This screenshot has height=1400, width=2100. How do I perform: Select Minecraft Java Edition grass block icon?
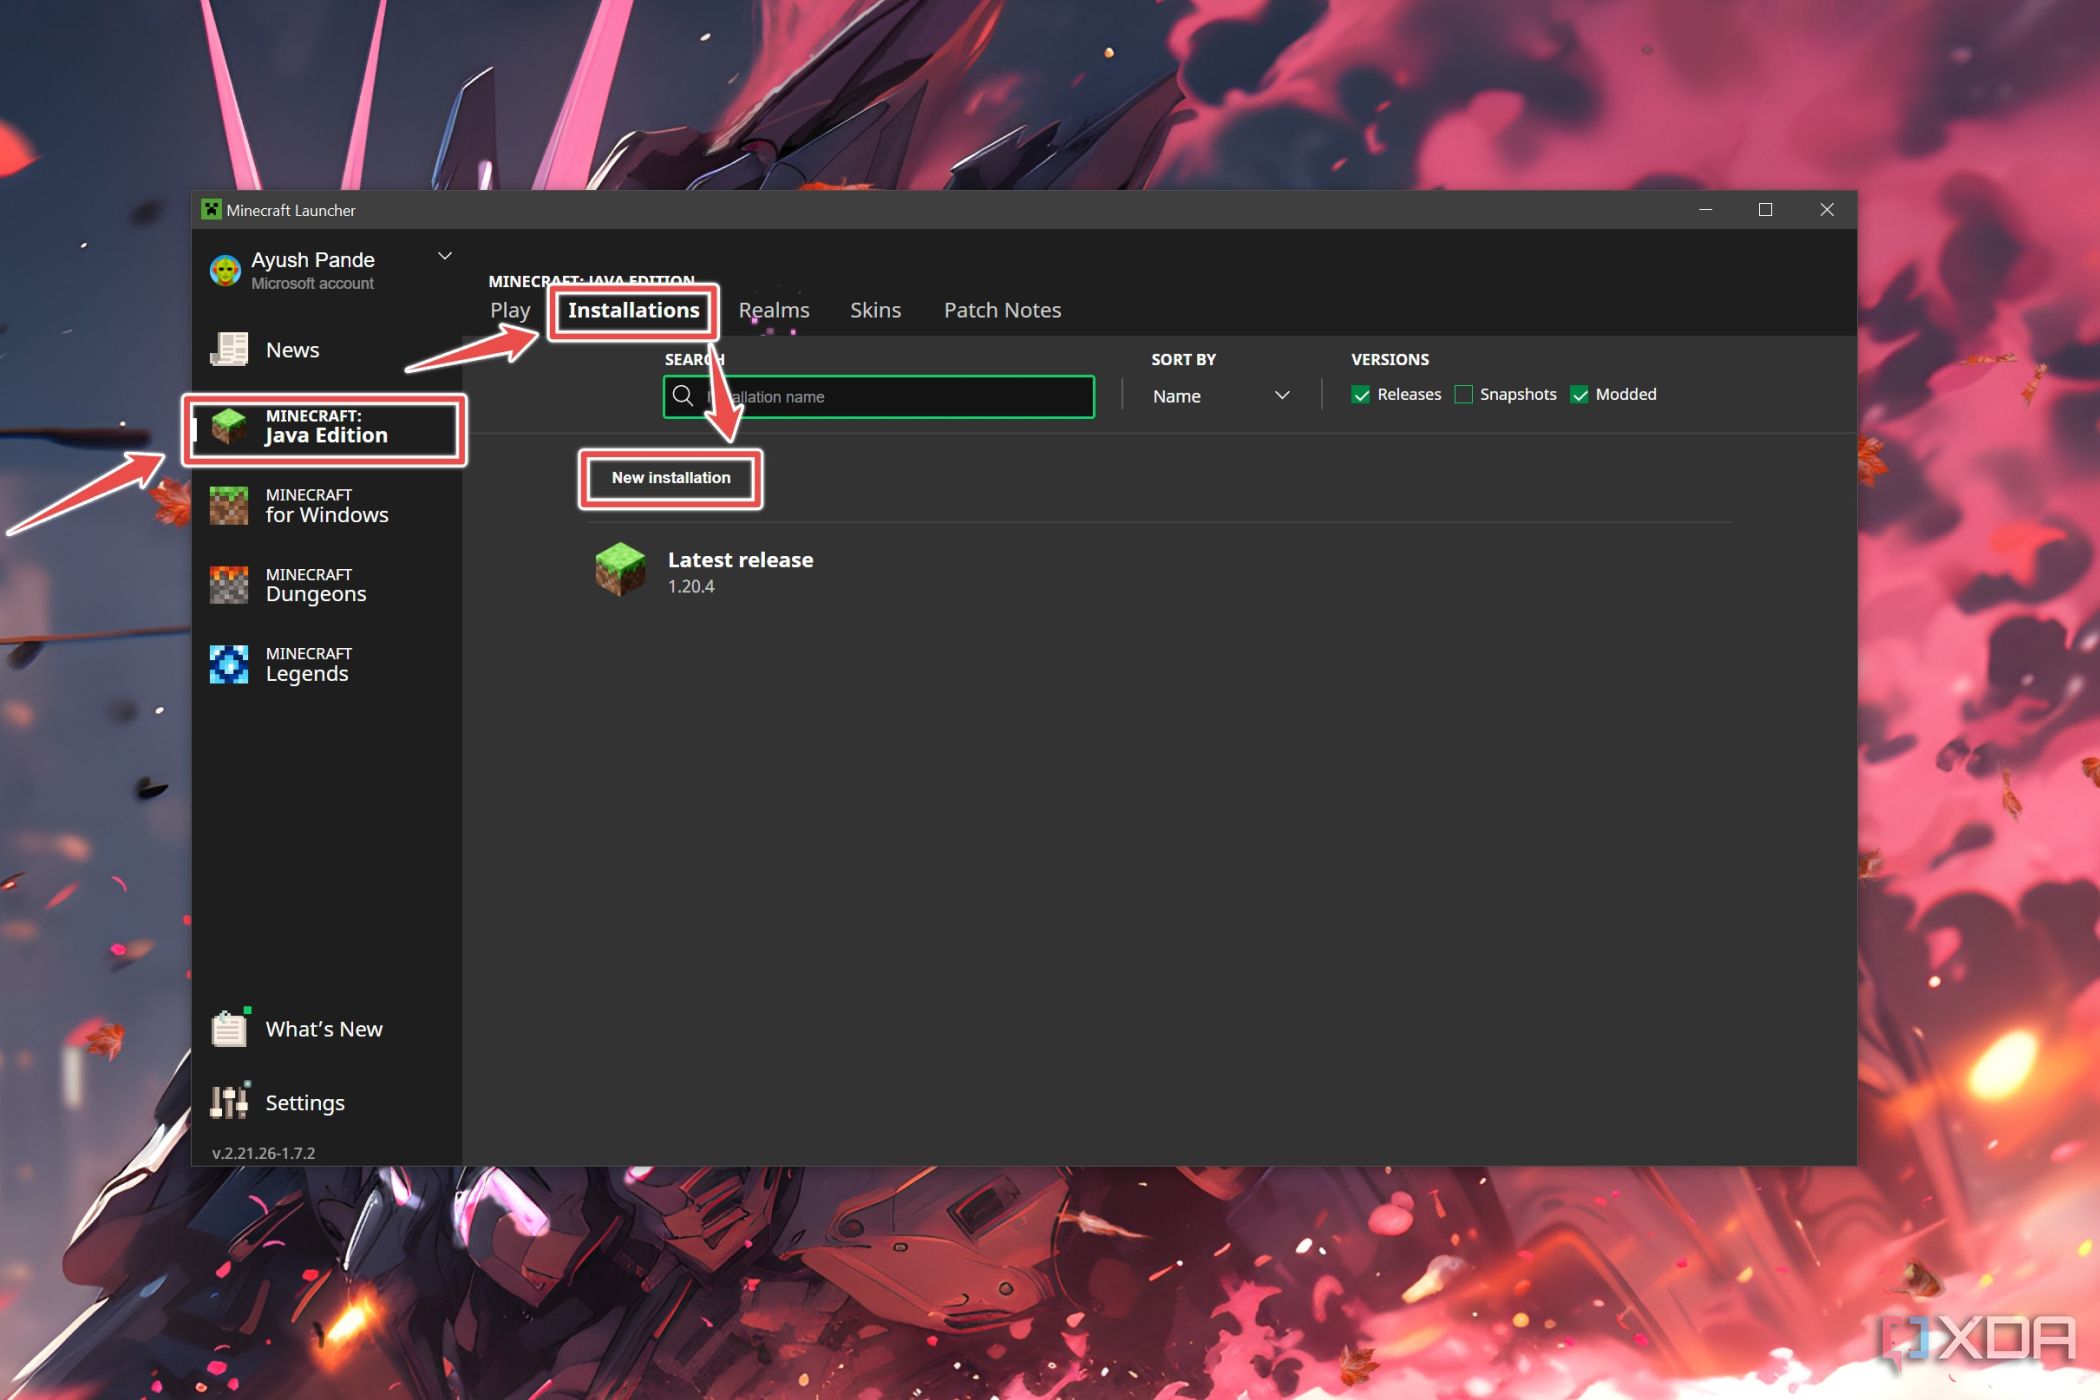click(x=229, y=427)
